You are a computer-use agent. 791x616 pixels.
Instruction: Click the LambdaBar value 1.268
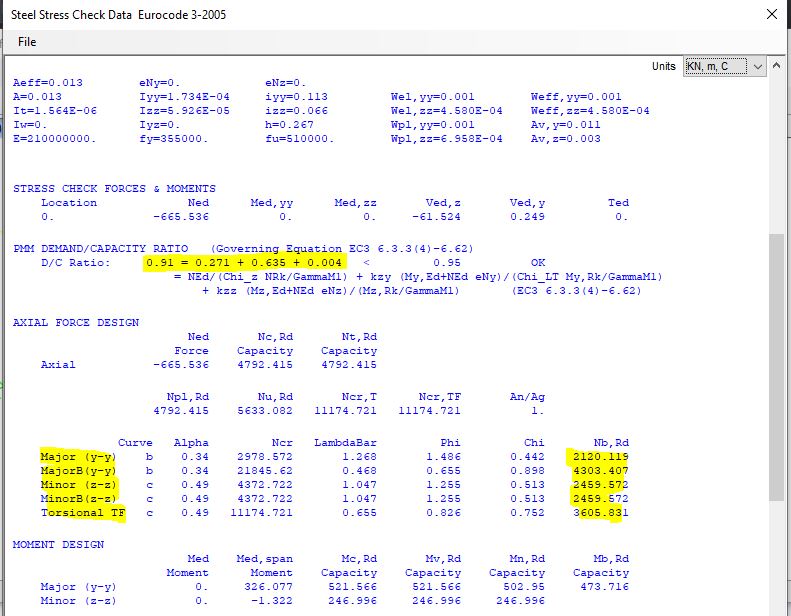pyautogui.click(x=359, y=457)
